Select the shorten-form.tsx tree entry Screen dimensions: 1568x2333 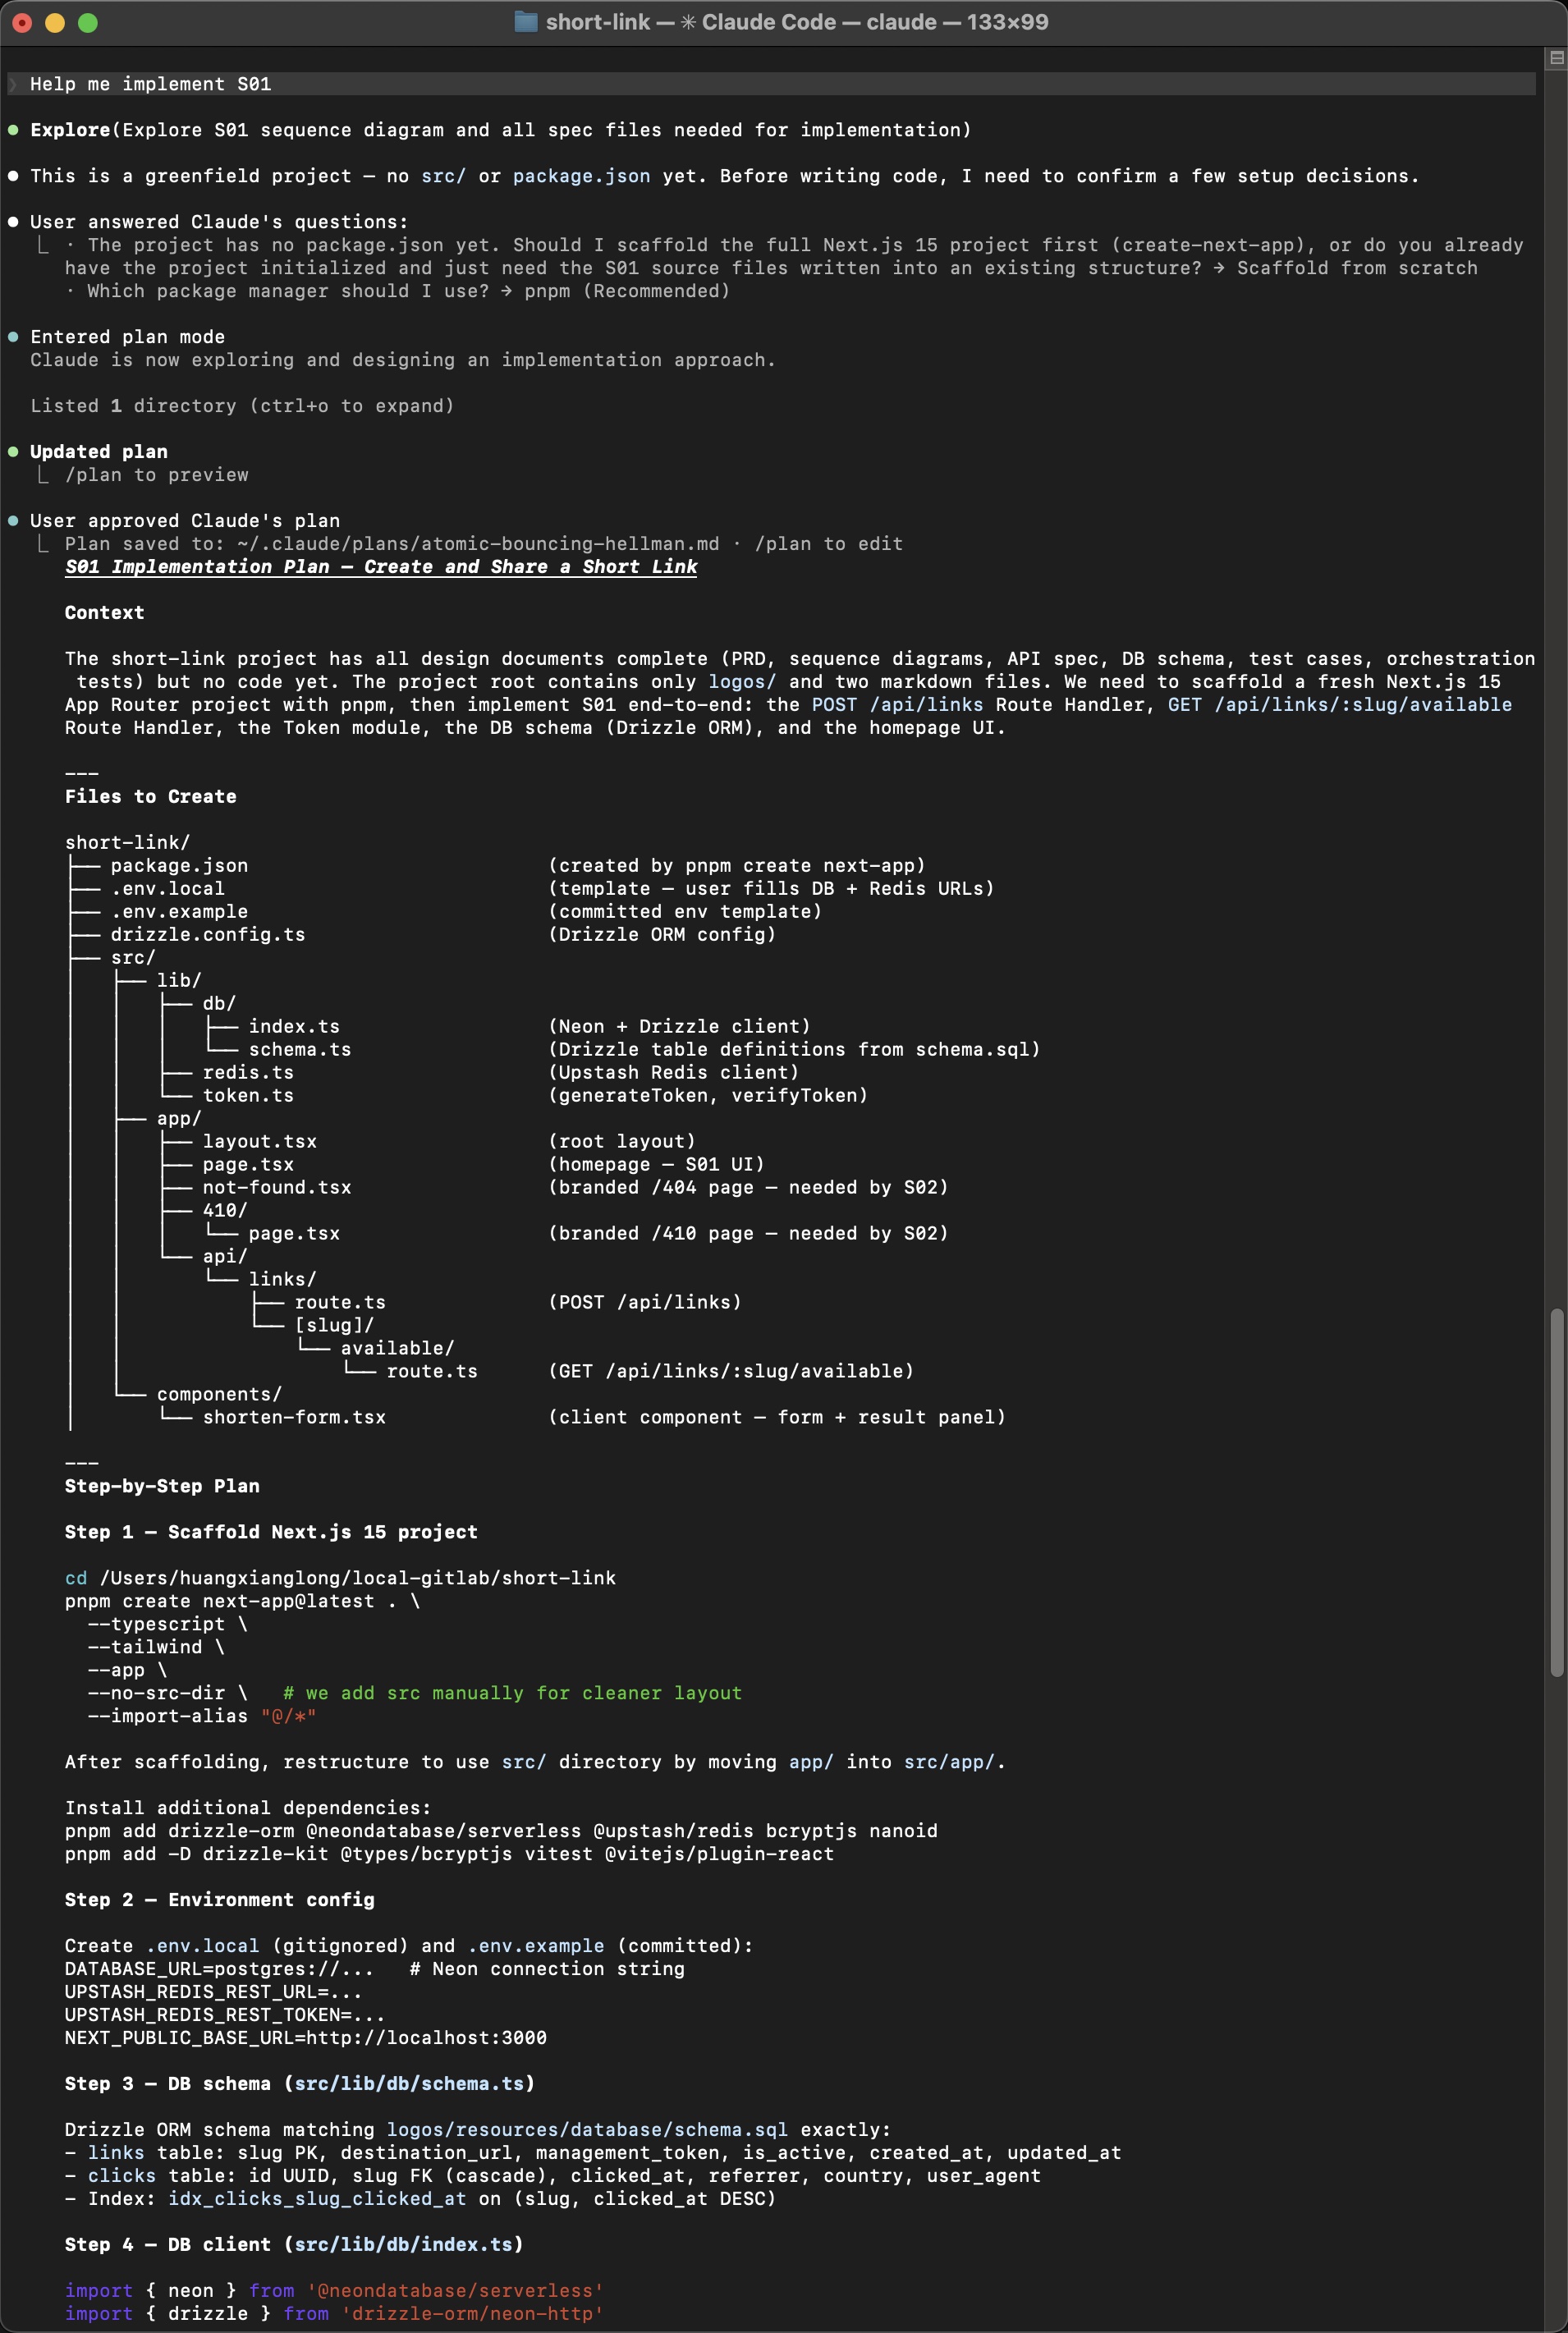tap(294, 1417)
